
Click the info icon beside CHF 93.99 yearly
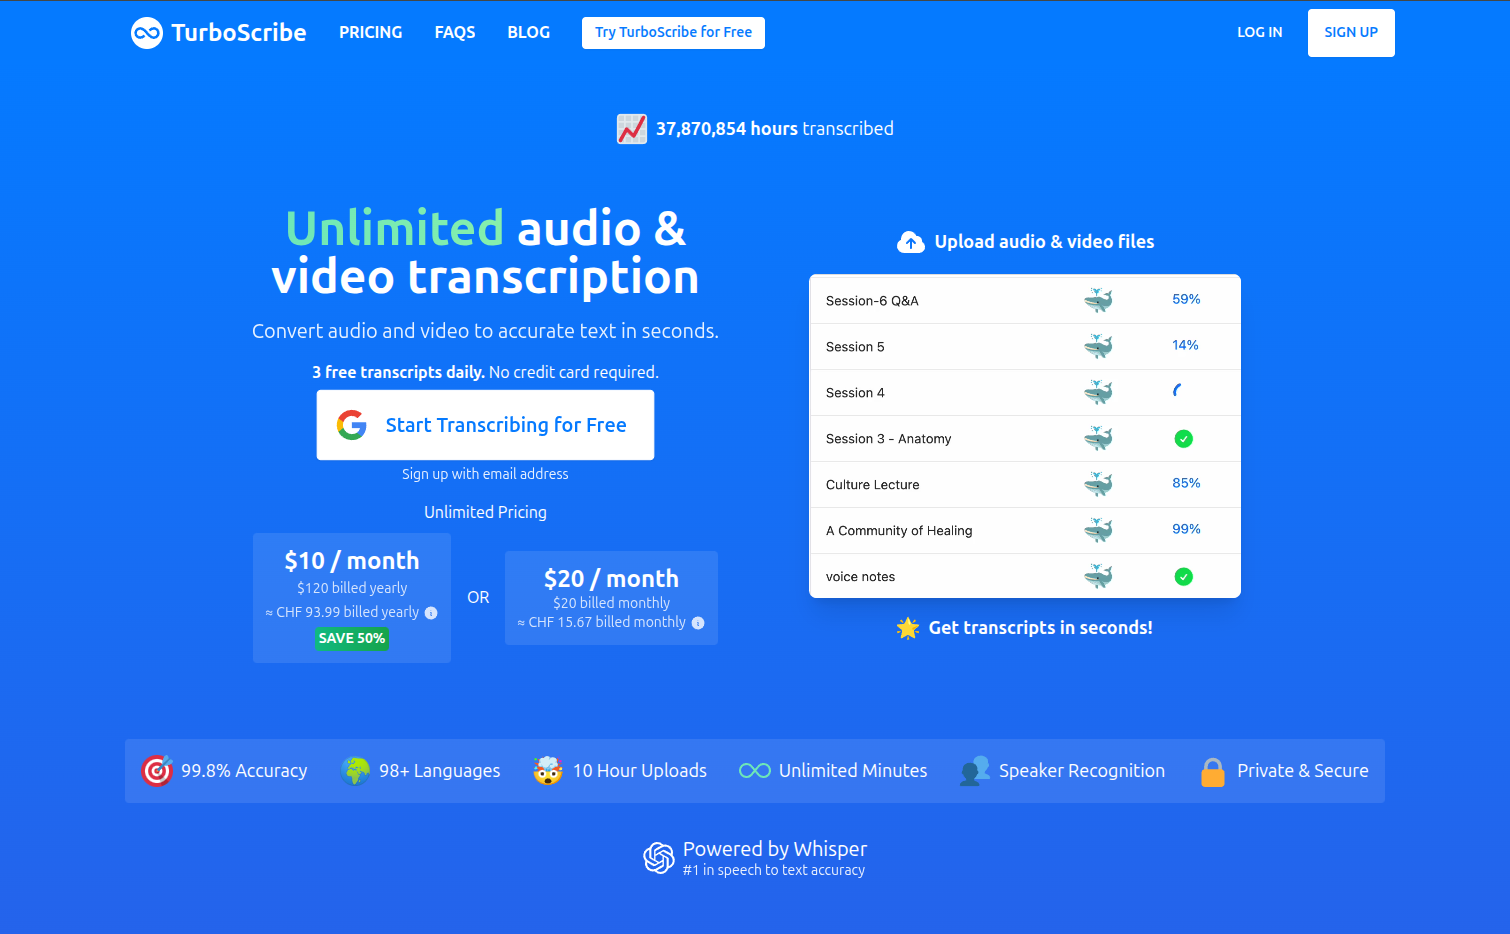tap(431, 613)
